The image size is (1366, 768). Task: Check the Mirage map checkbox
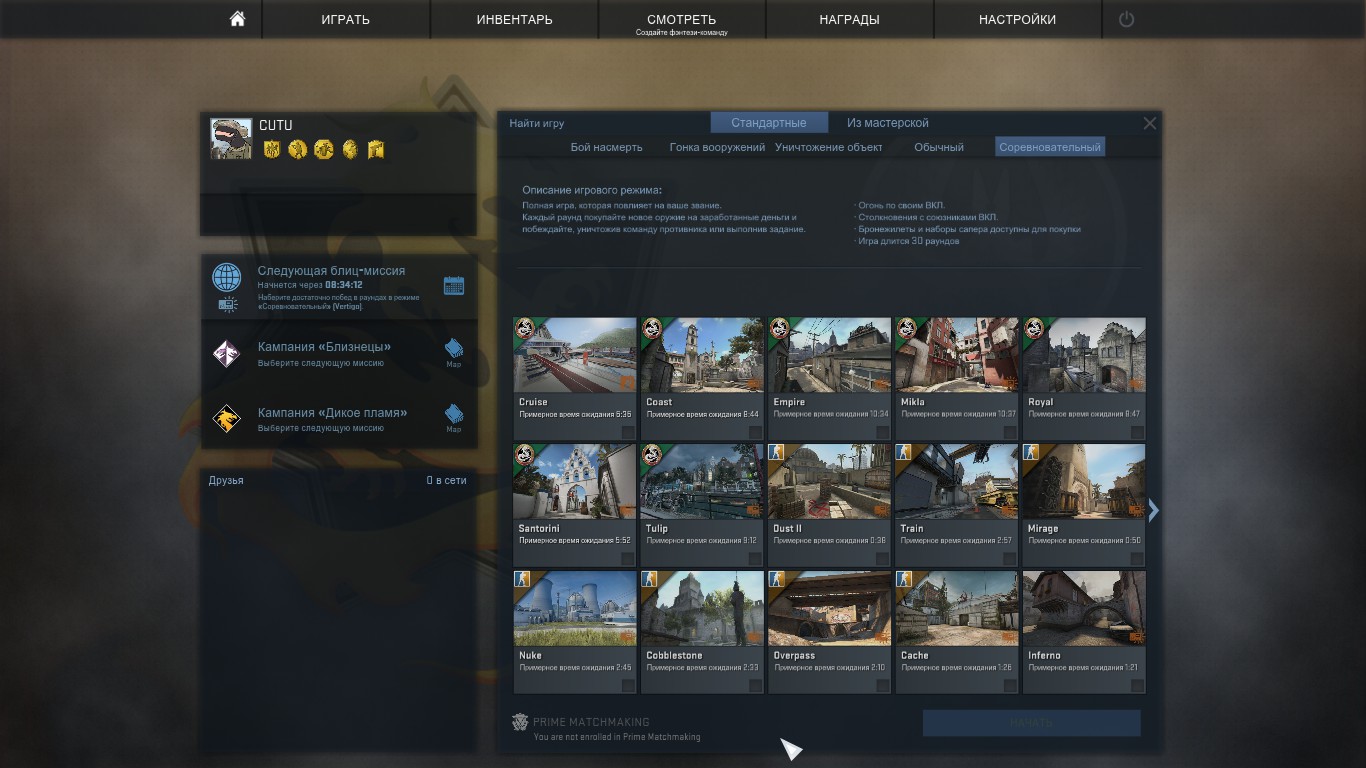click(1137, 559)
